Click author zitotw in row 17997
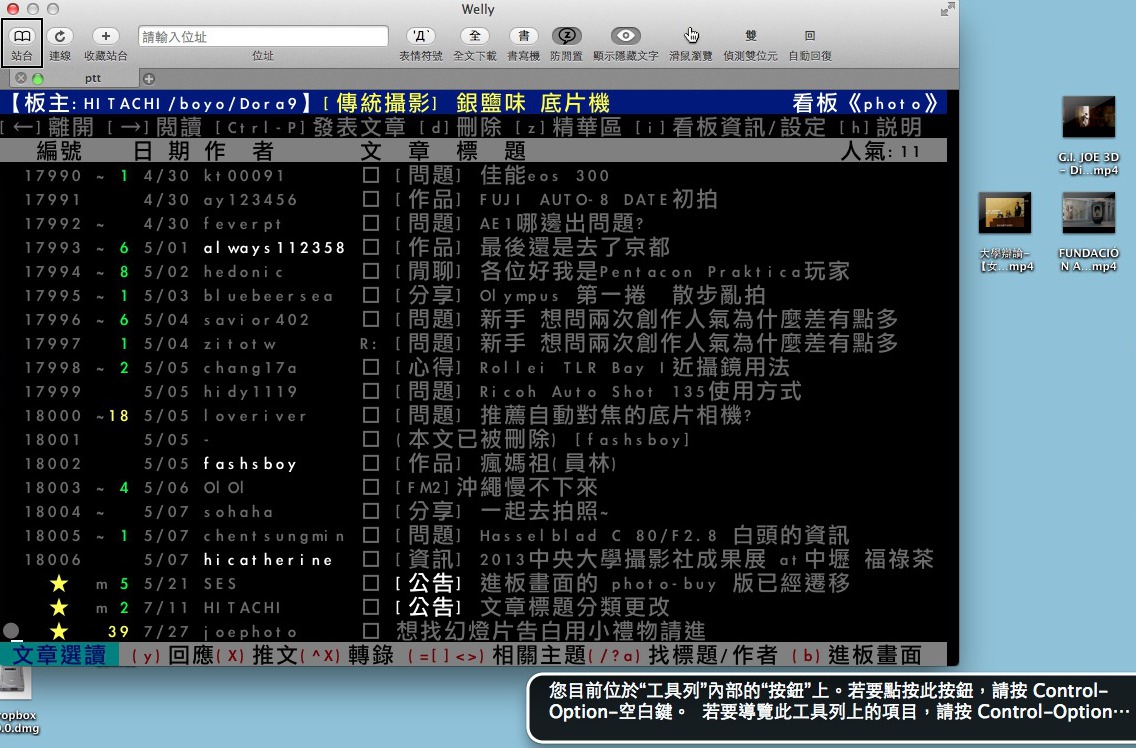Image resolution: width=1136 pixels, height=748 pixels. pos(239,344)
